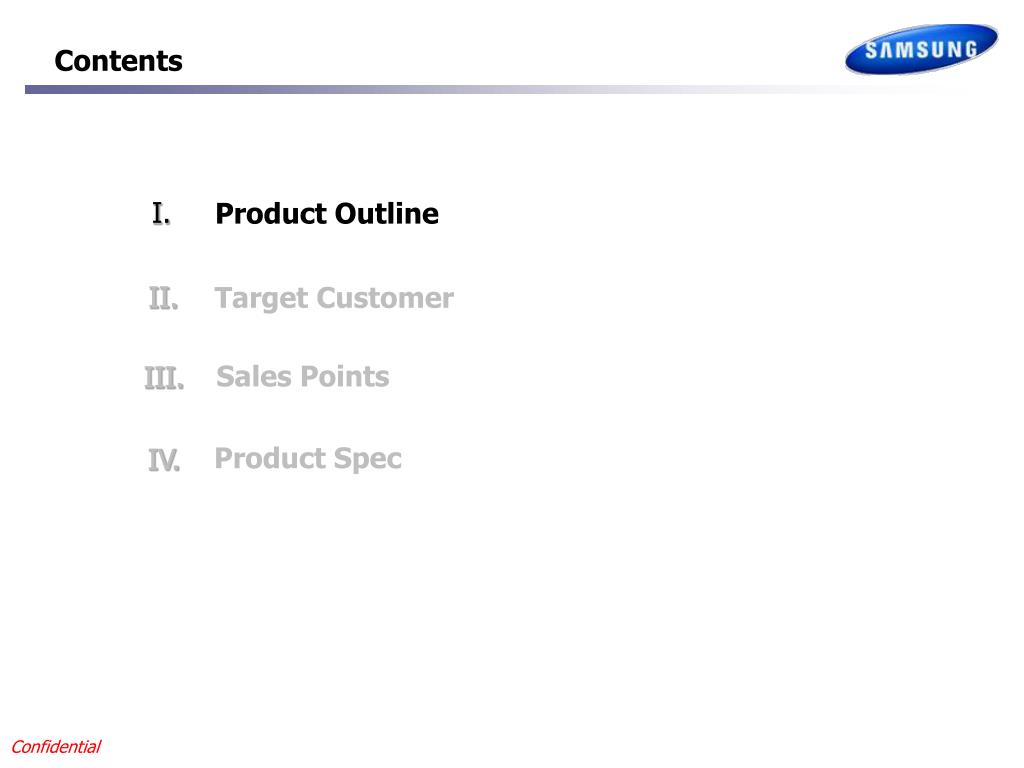Click the Samsung logo

click(921, 49)
